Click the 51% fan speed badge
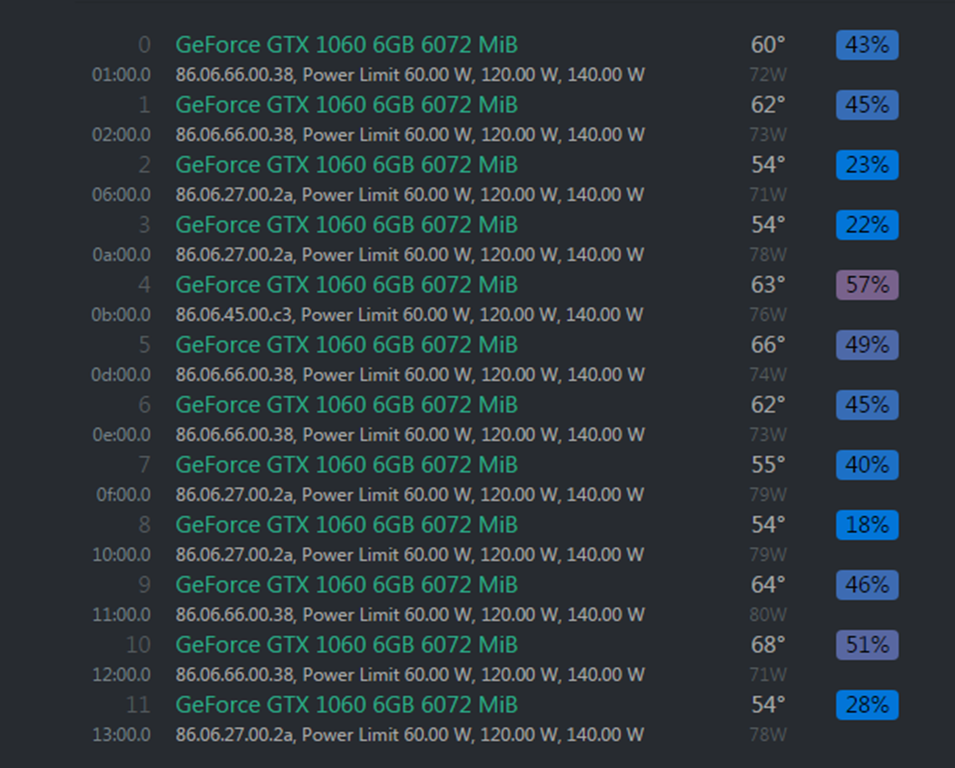955x768 pixels. pos(867,645)
